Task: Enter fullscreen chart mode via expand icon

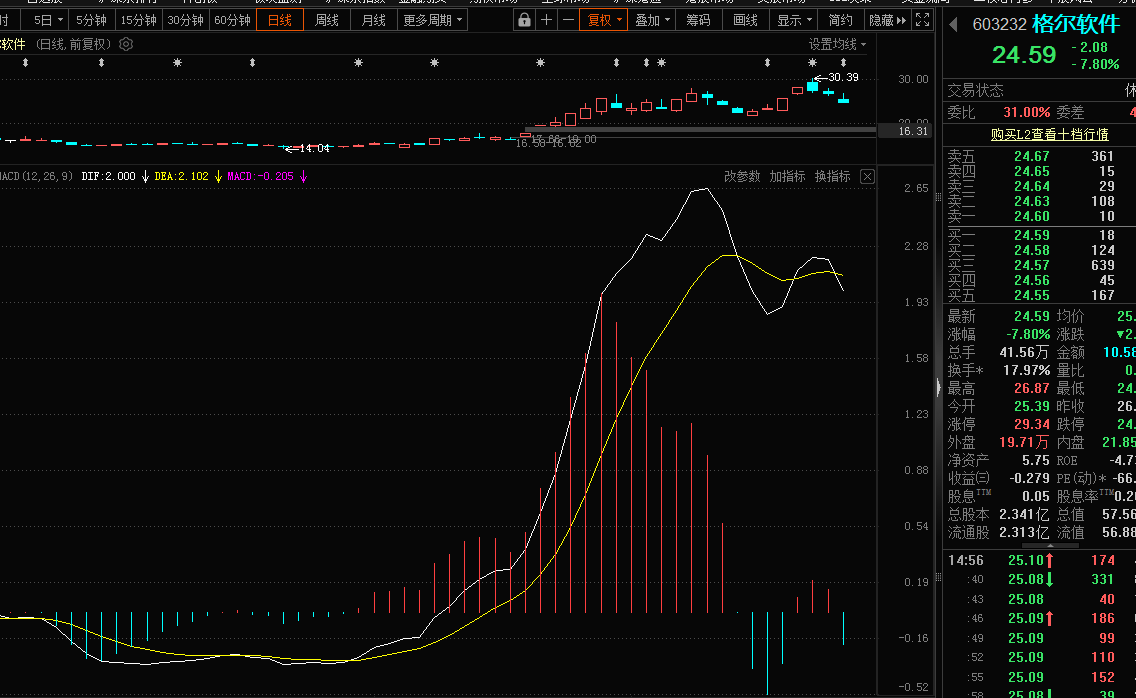Action: pyautogui.click(x=922, y=20)
